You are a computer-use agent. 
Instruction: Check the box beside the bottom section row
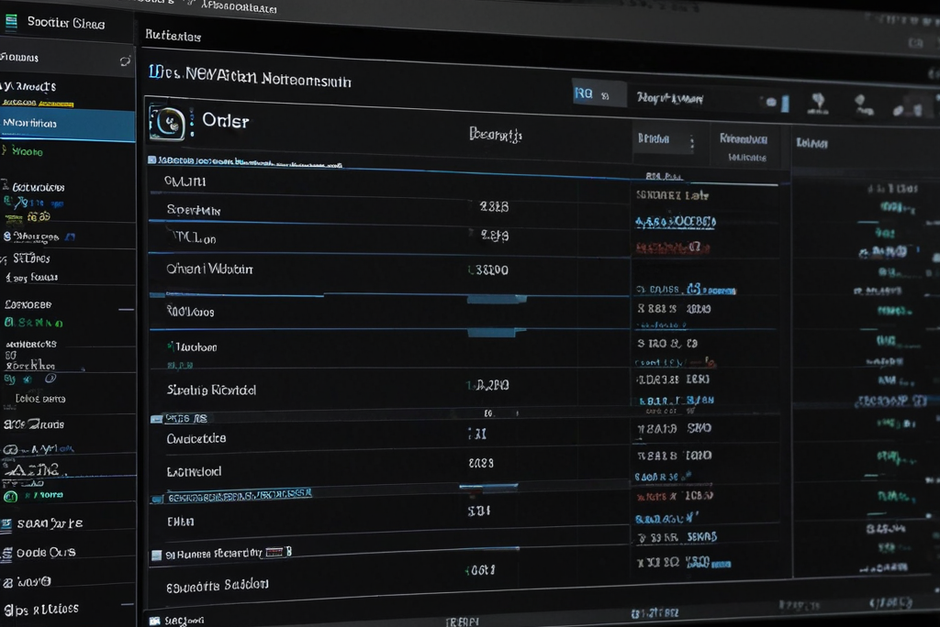pyautogui.click(x=156, y=555)
